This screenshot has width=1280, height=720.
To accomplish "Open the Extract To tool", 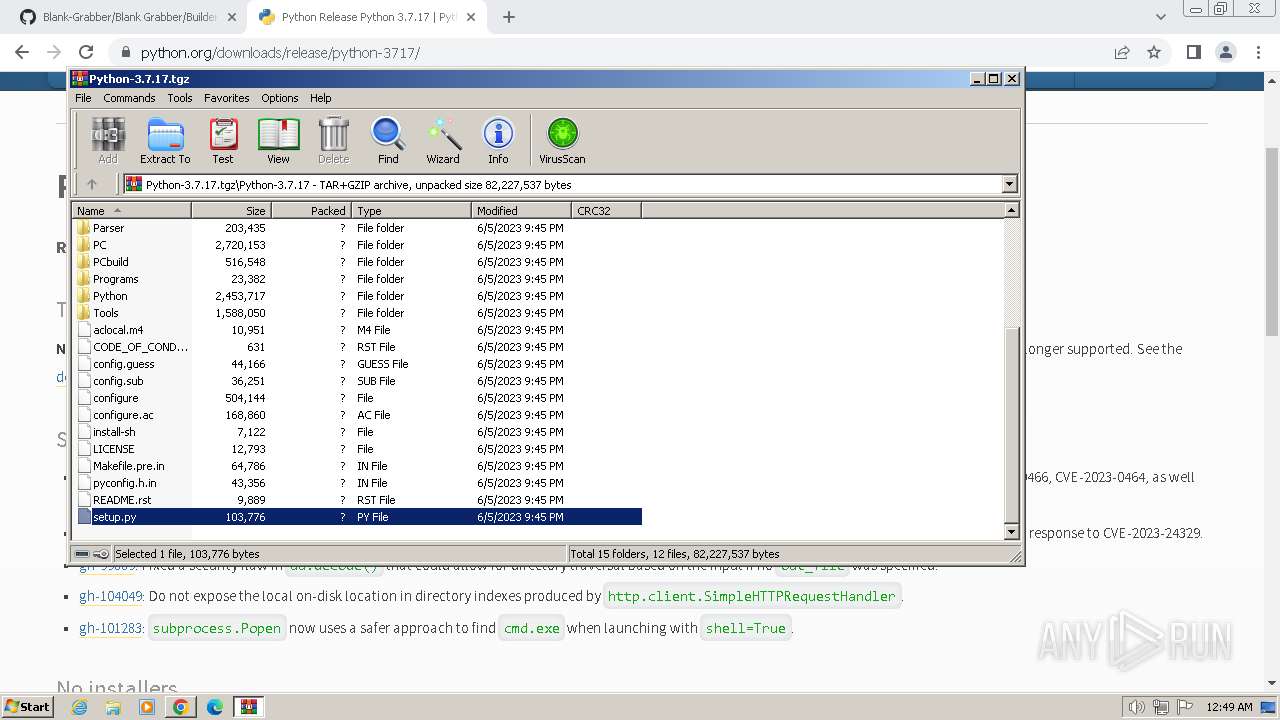I will pyautogui.click(x=165, y=140).
